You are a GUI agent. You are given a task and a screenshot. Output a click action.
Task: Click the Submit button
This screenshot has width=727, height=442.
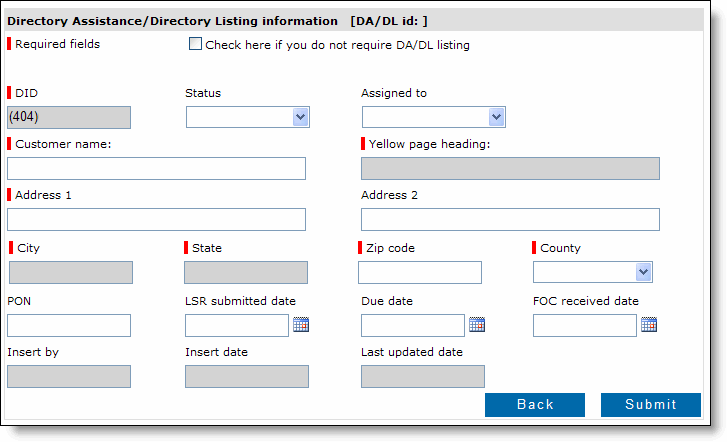[650, 404]
